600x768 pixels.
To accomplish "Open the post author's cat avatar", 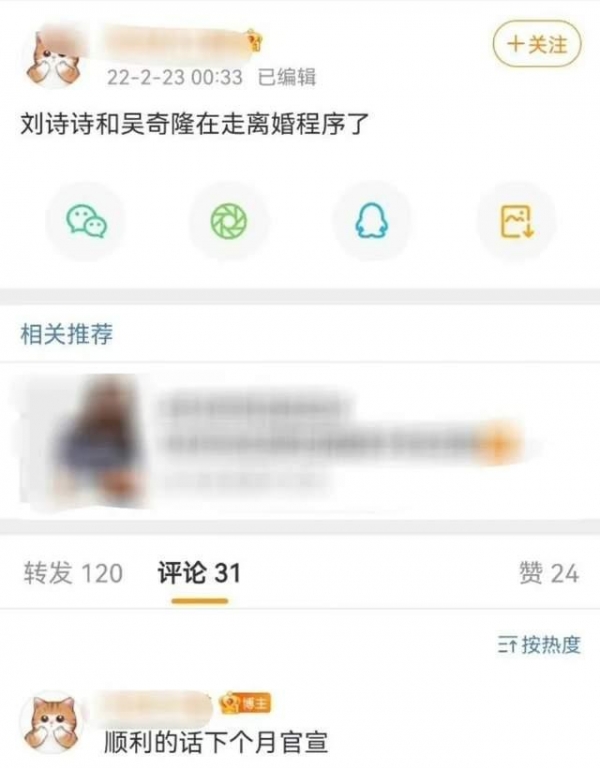I will tap(54, 57).
